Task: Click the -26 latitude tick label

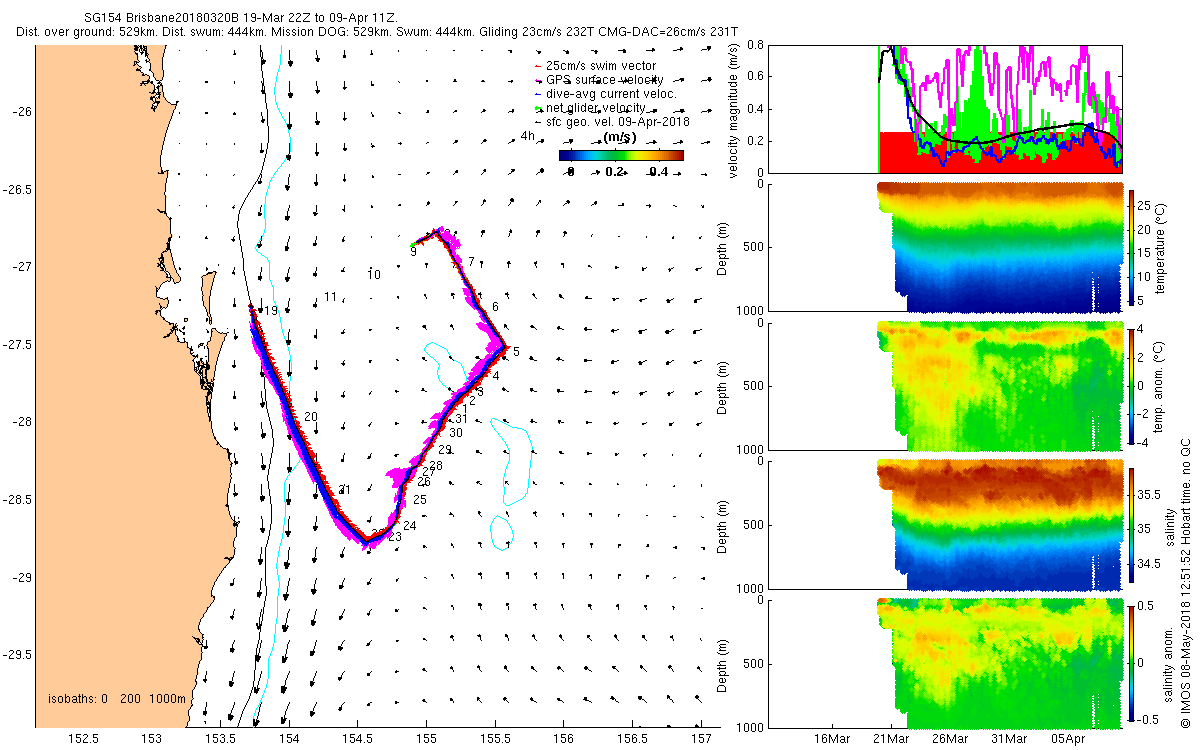Action: tap(20, 111)
